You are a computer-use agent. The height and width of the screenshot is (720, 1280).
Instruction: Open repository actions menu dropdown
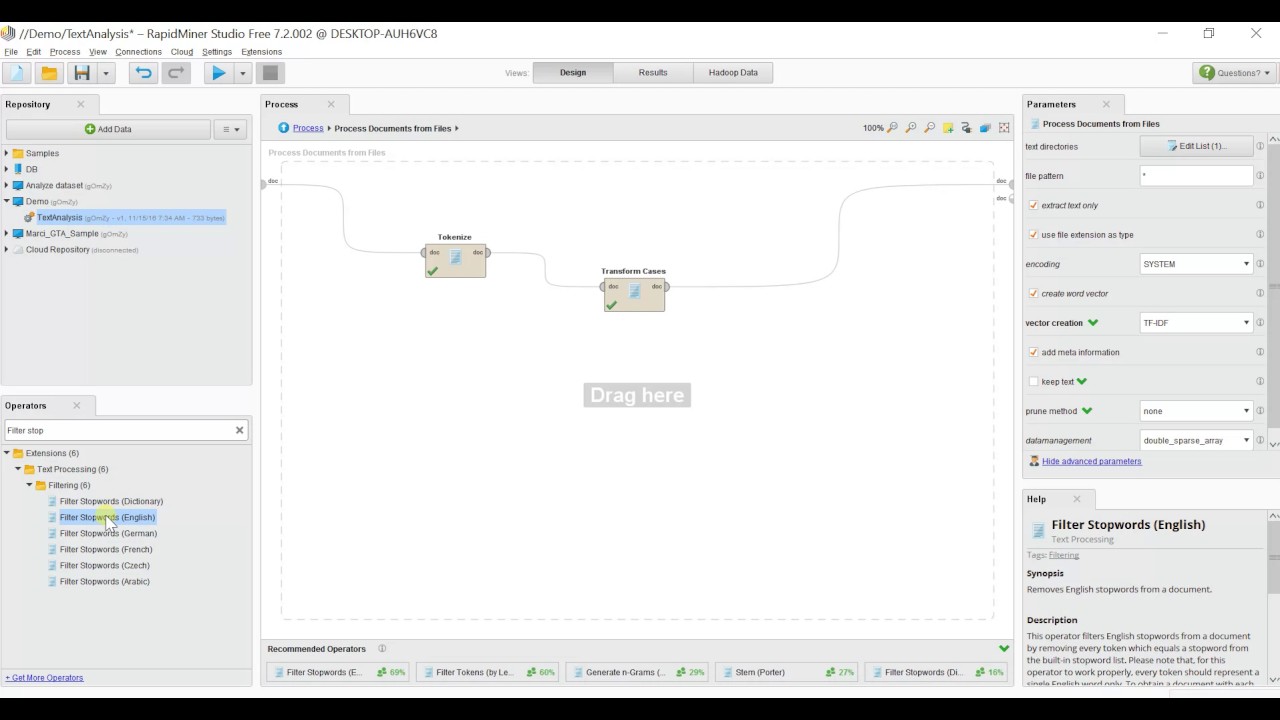click(x=230, y=129)
